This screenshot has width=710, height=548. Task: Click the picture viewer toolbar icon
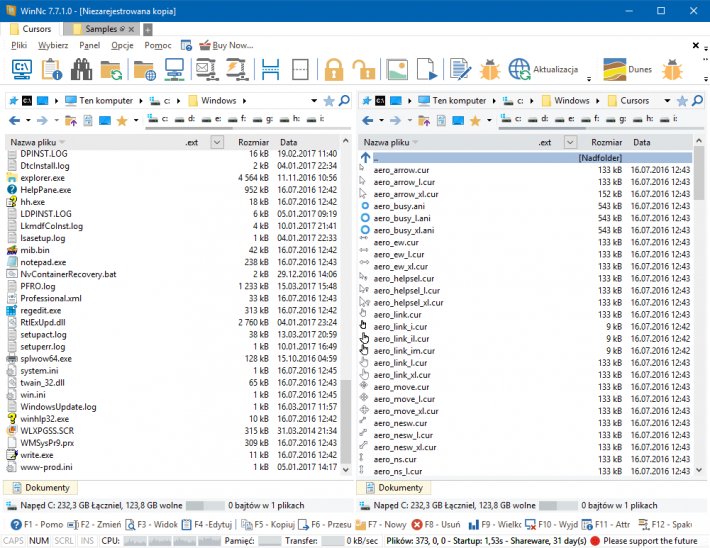397,69
